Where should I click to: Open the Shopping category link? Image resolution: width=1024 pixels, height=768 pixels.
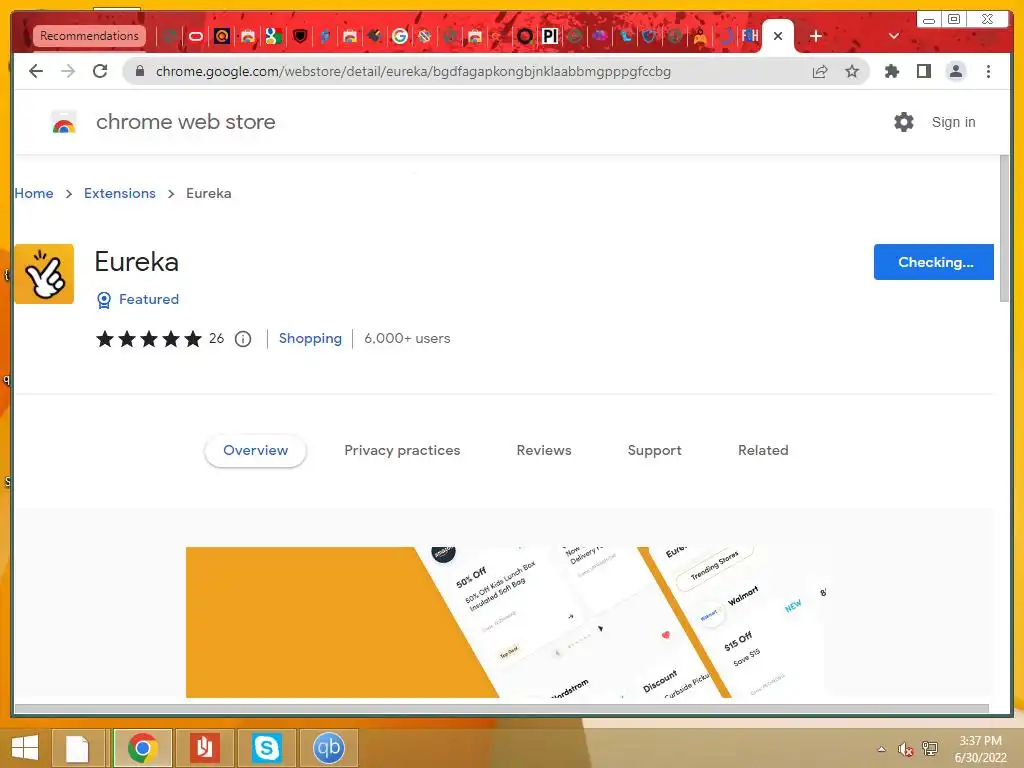pos(310,339)
